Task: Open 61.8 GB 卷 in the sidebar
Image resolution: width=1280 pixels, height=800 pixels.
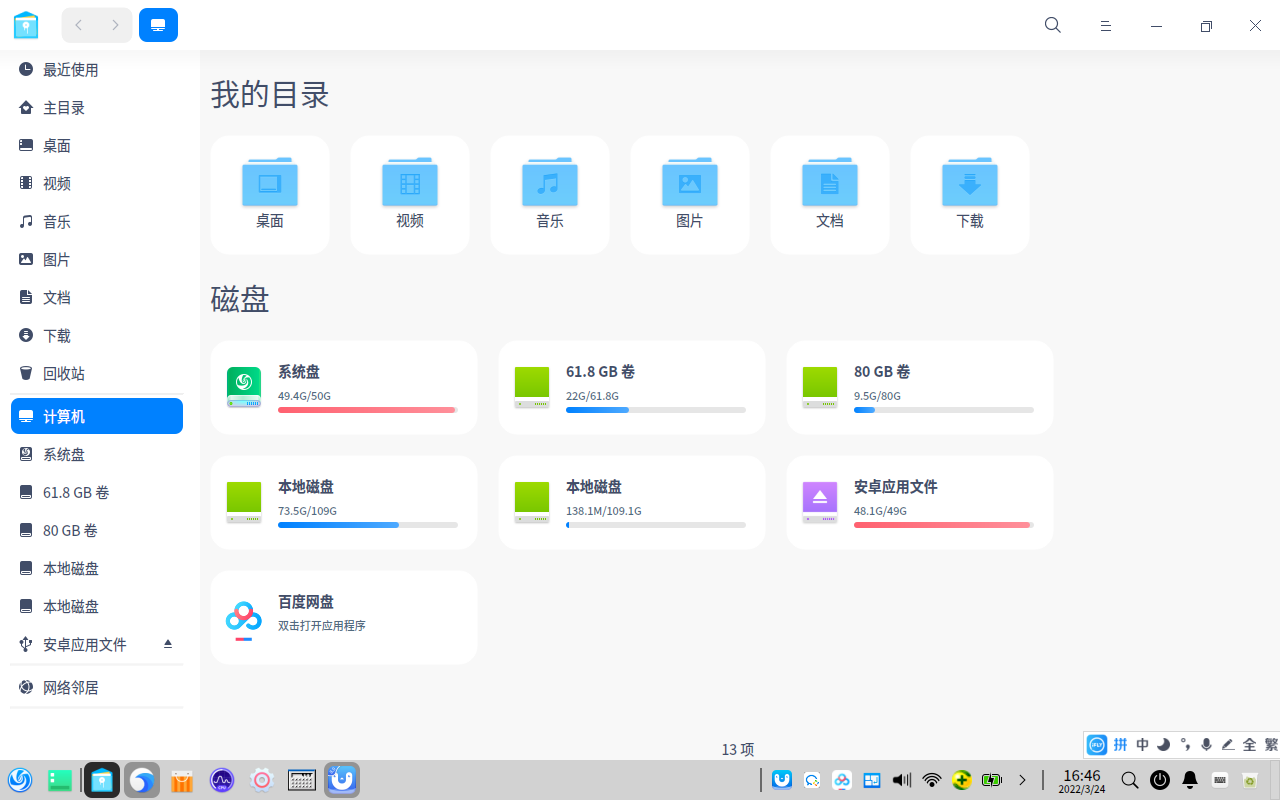Action: (97, 493)
